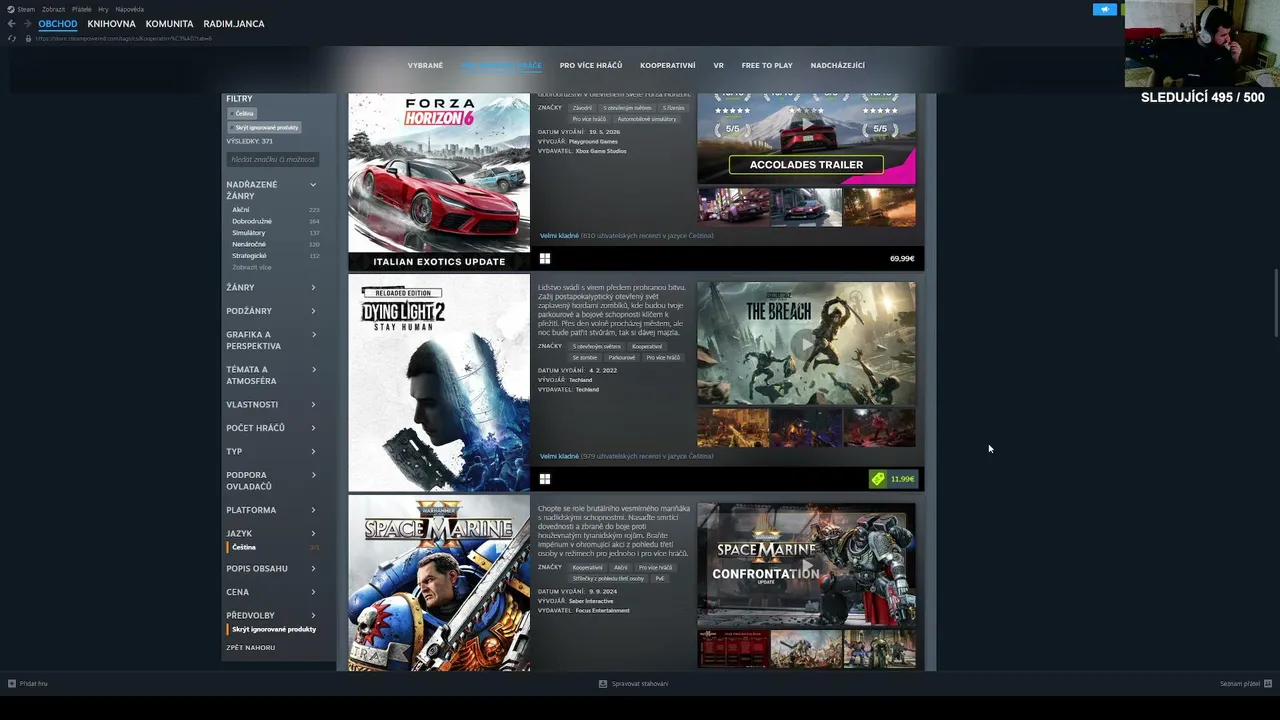Open the Hry menu
The height and width of the screenshot is (720, 1280).
103,9
